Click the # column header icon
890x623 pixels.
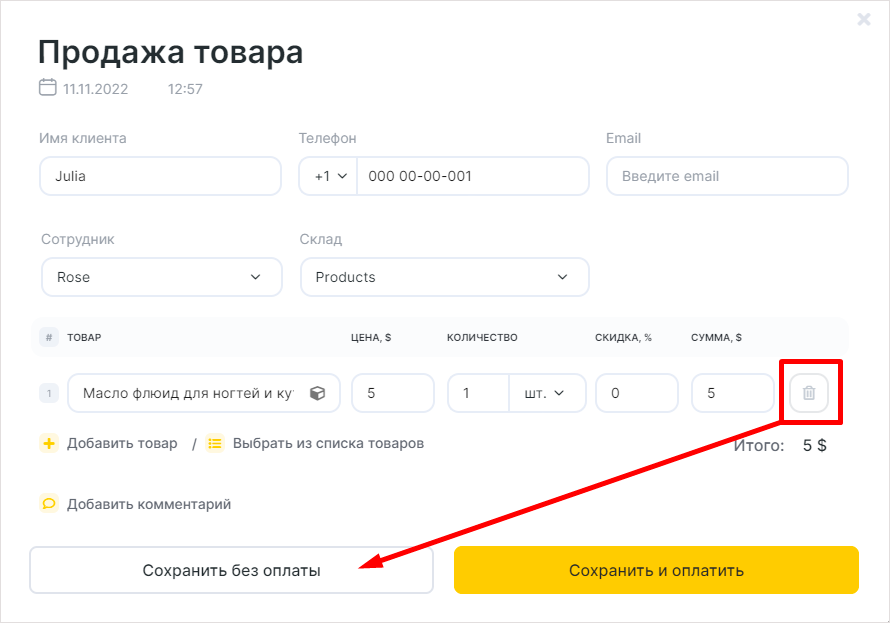49,338
